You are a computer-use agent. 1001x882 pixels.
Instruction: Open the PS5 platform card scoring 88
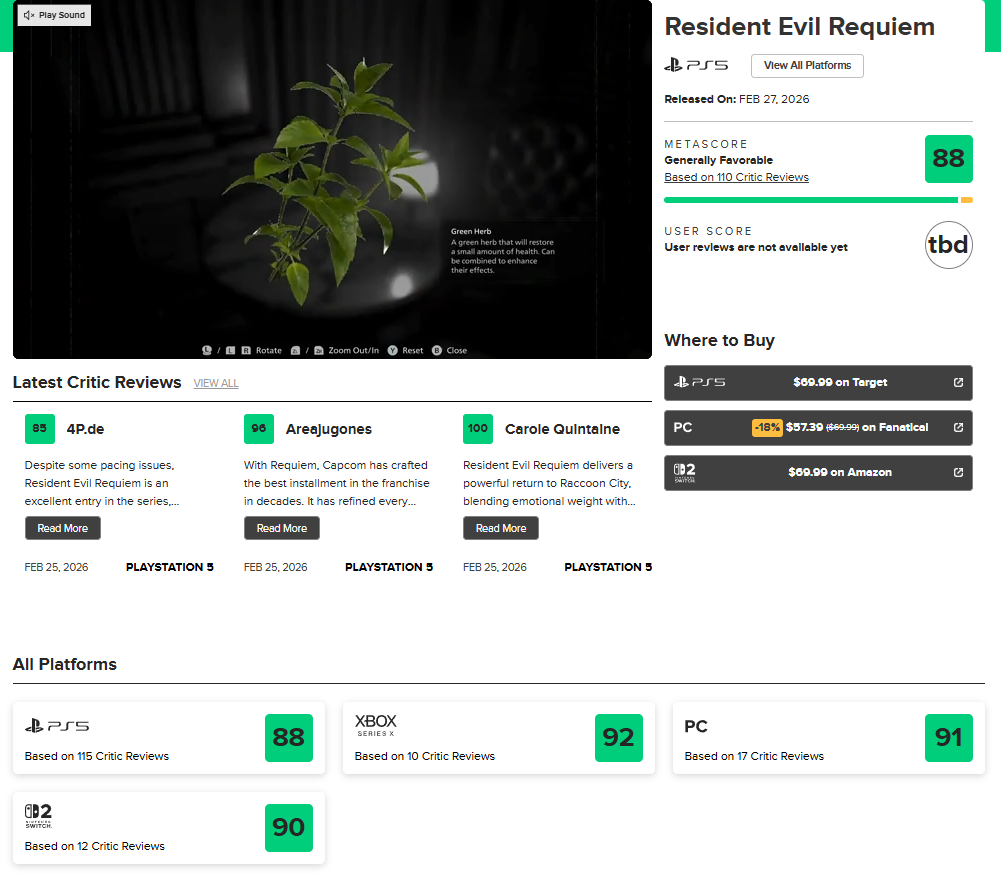[168, 738]
